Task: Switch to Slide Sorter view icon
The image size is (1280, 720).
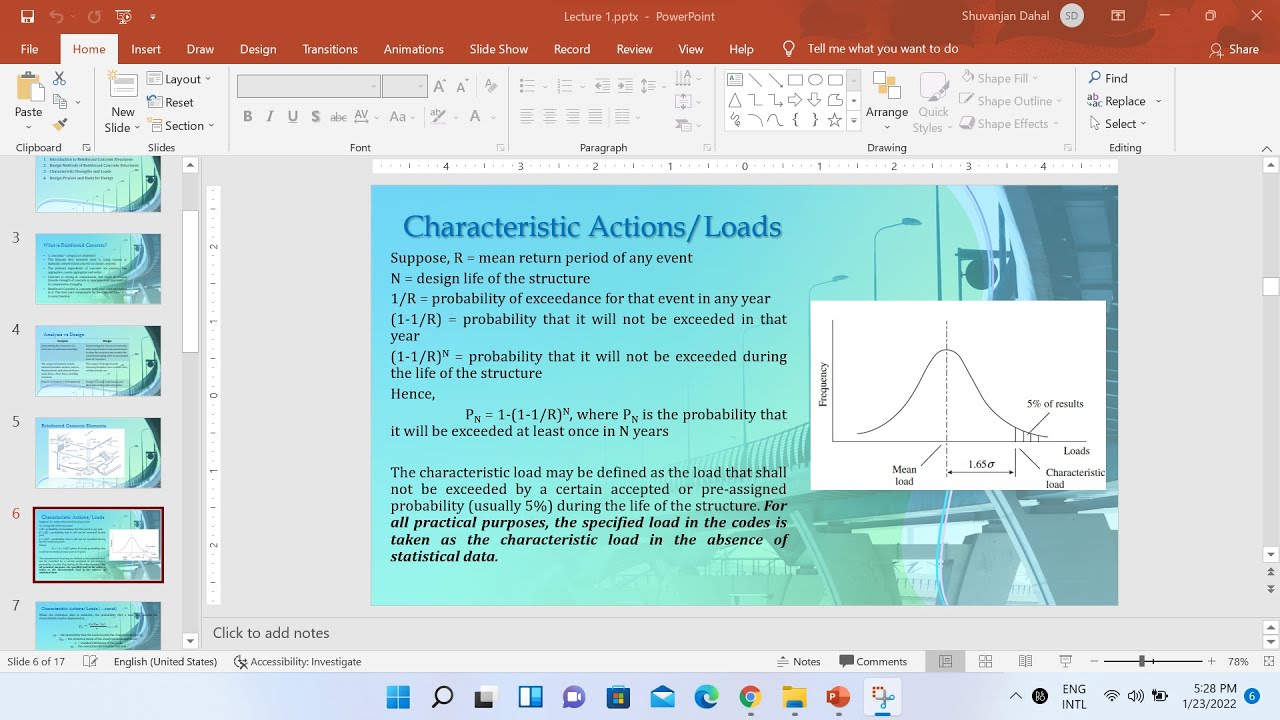Action: (x=985, y=661)
